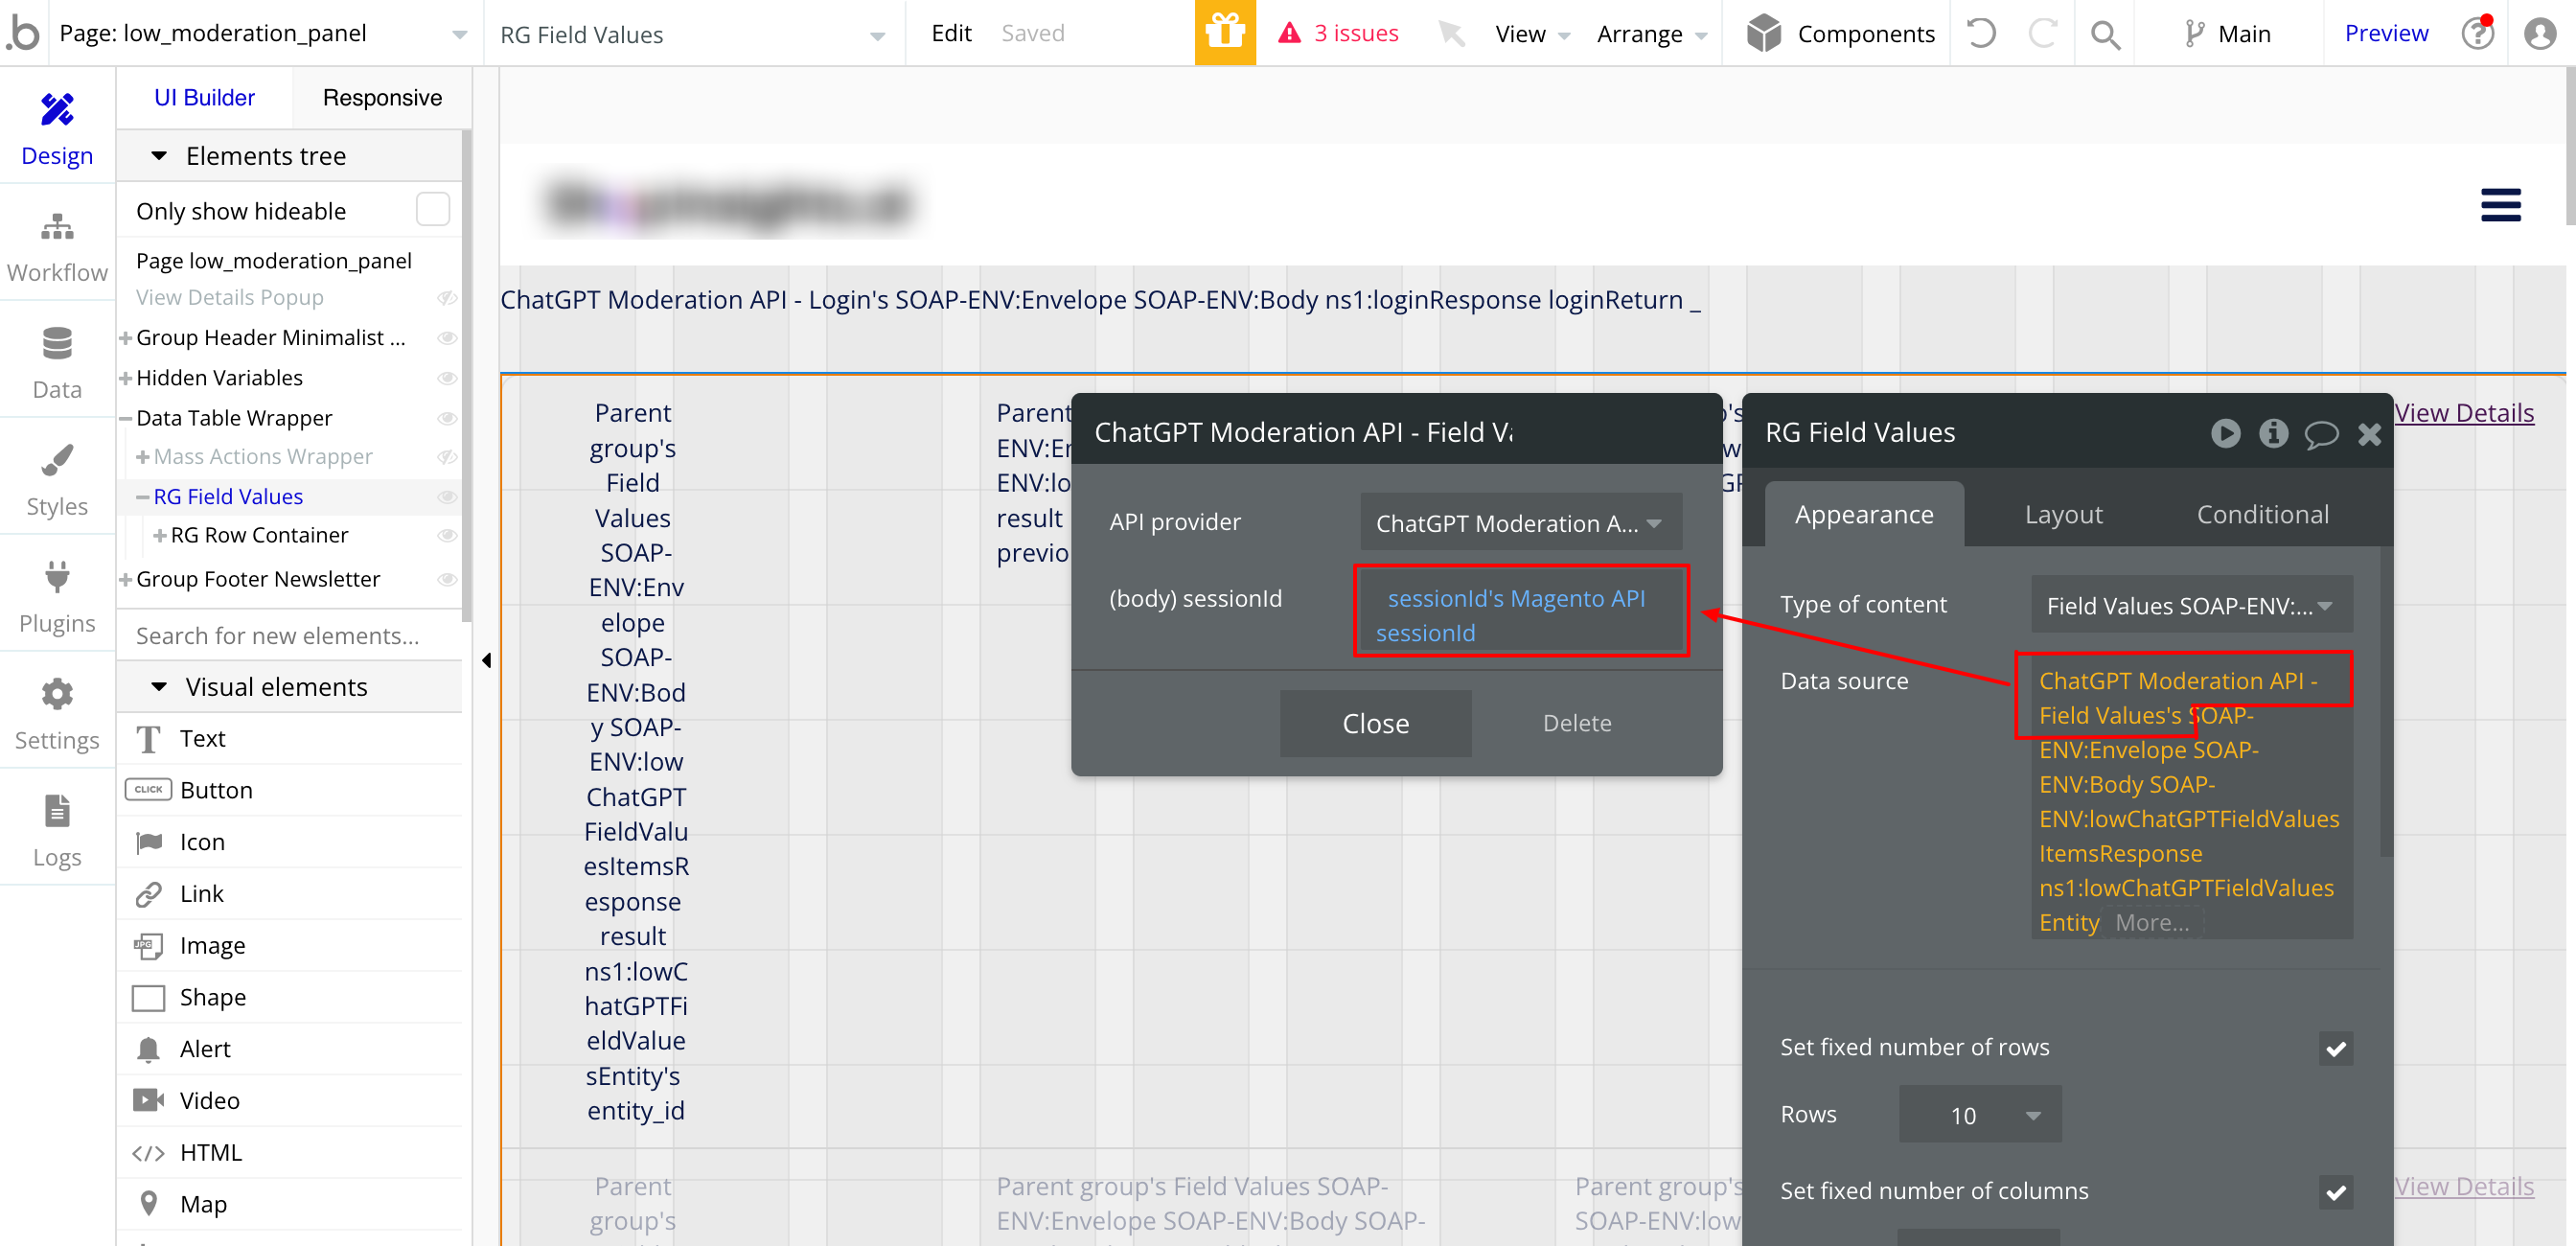Screen dimensions: 2576x1246
Task: Switch to the Conditional tab
Action: pyautogui.click(x=2261, y=514)
